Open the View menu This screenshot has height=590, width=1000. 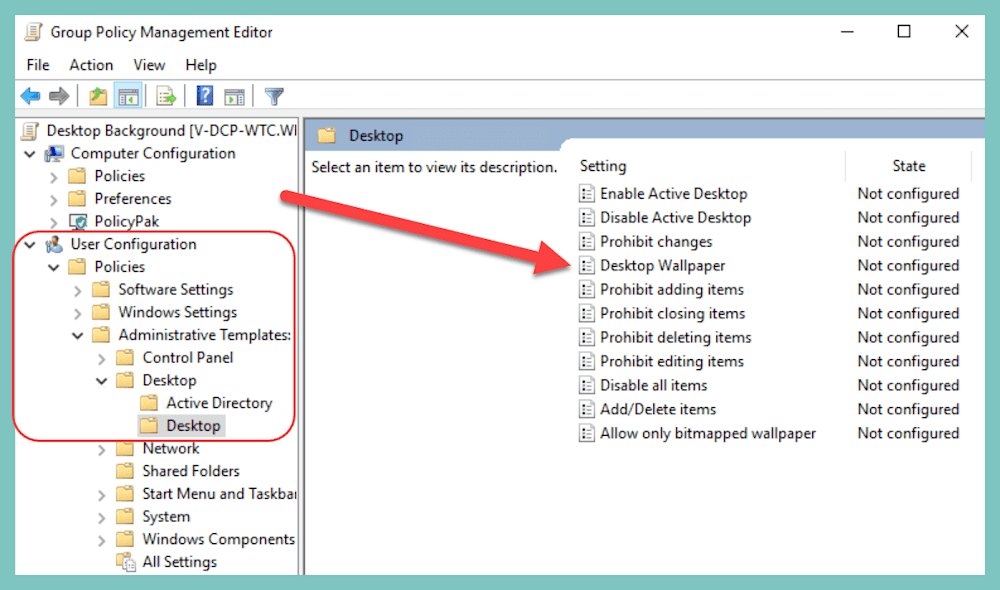click(x=149, y=65)
